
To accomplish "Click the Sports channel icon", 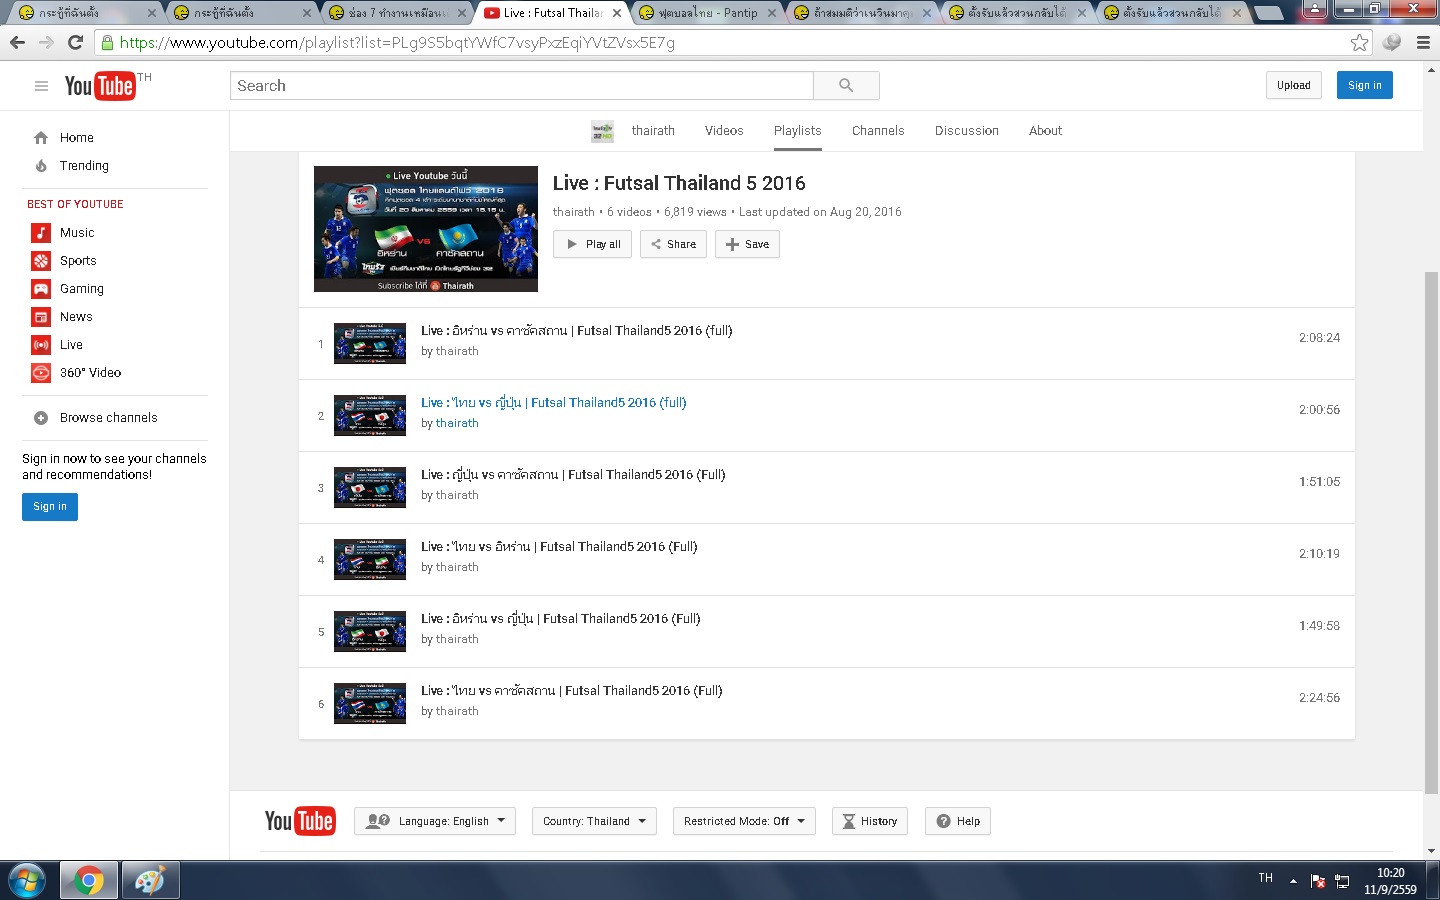I will pos(41,261).
